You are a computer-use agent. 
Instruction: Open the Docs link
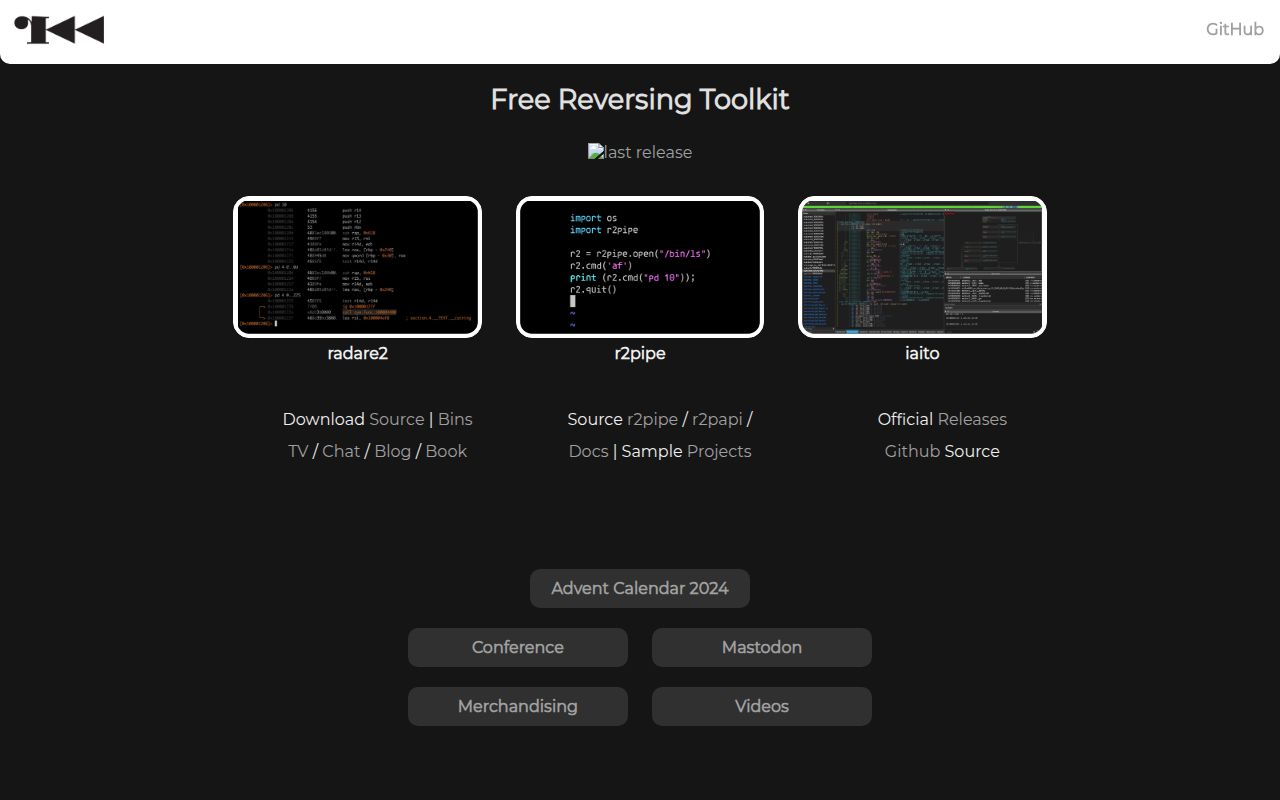click(588, 451)
